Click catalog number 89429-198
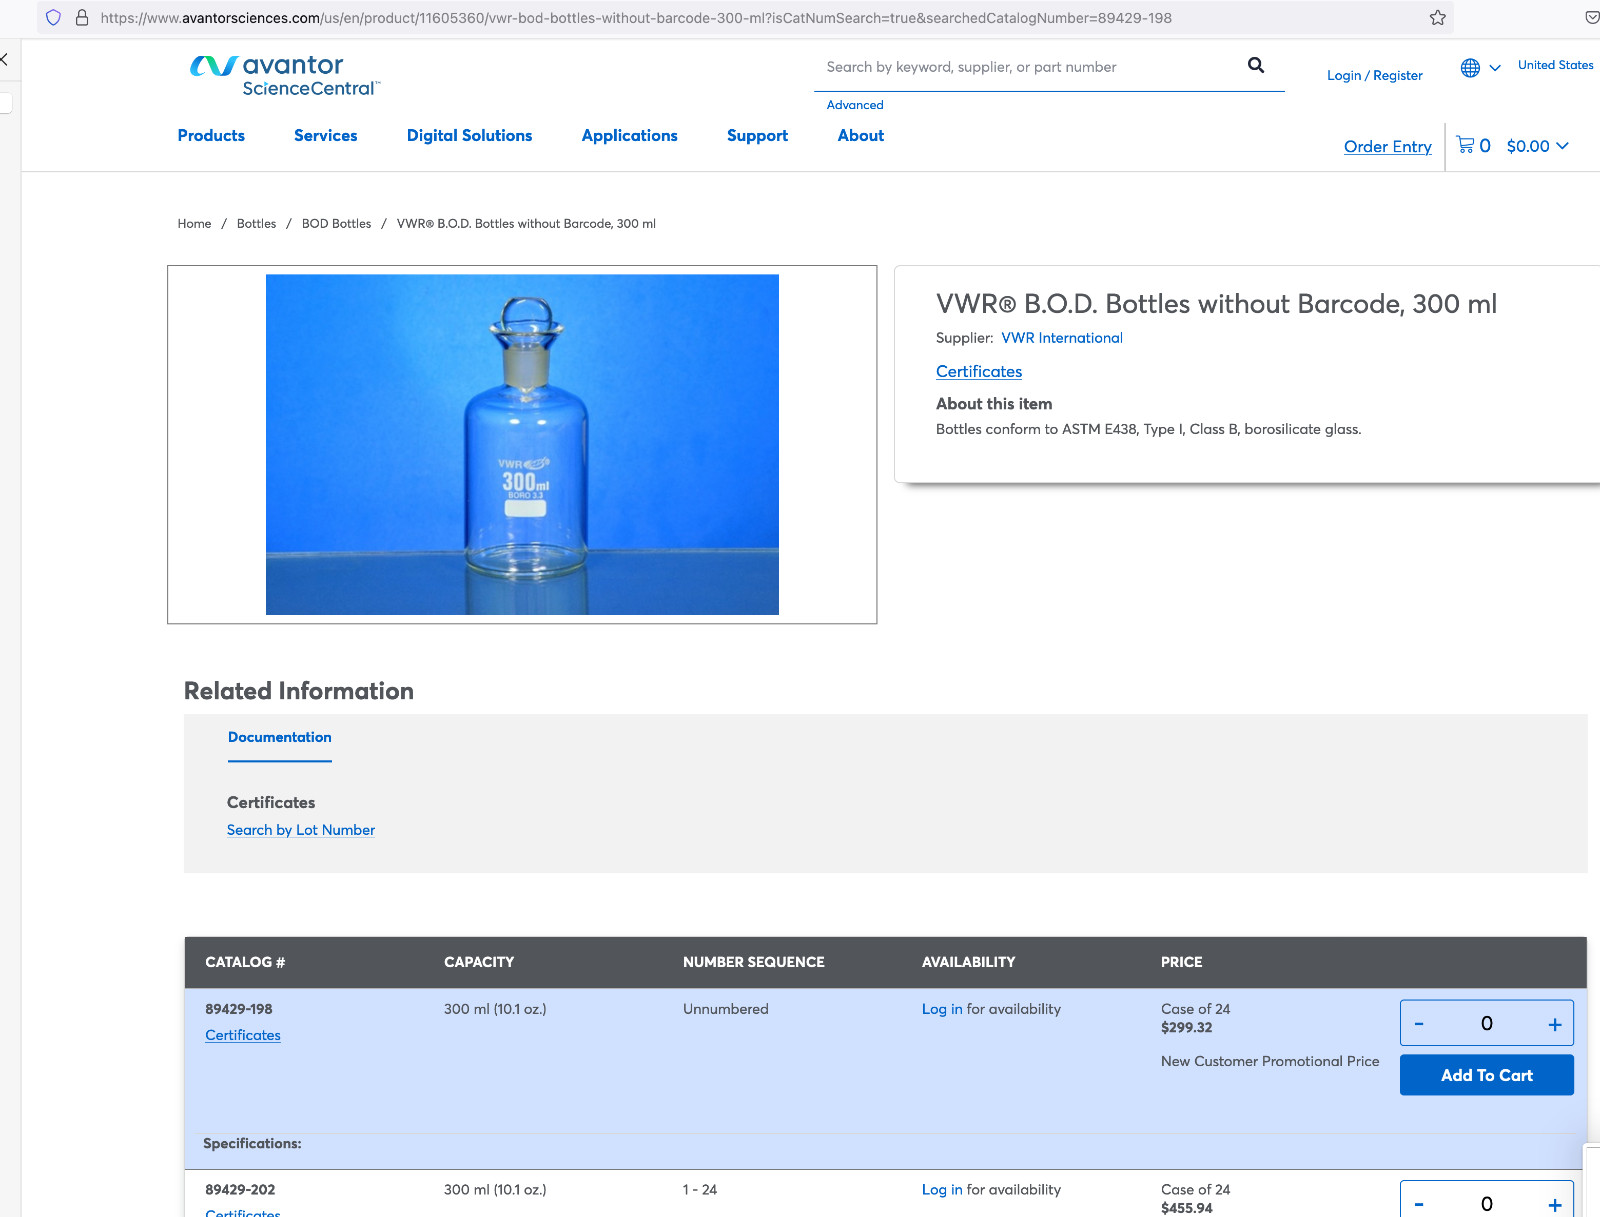 pyautogui.click(x=239, y=1009)
